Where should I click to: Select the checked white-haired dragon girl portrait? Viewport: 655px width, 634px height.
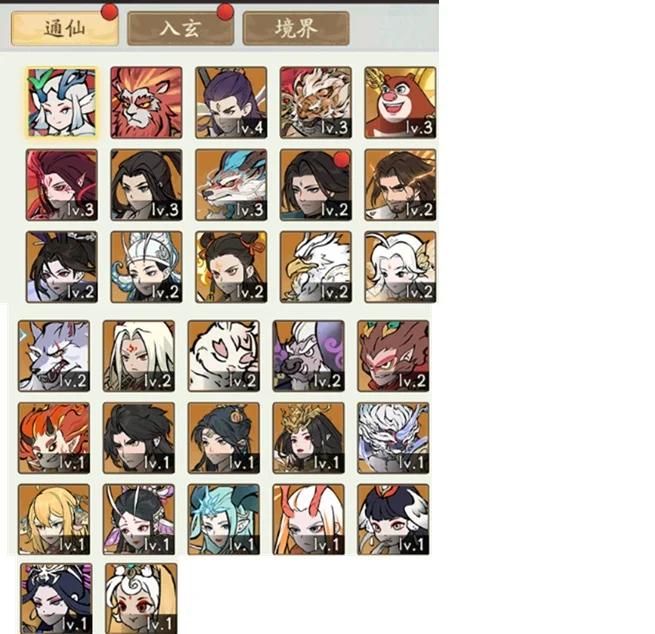pyautogui.click(x=62, y=102)
